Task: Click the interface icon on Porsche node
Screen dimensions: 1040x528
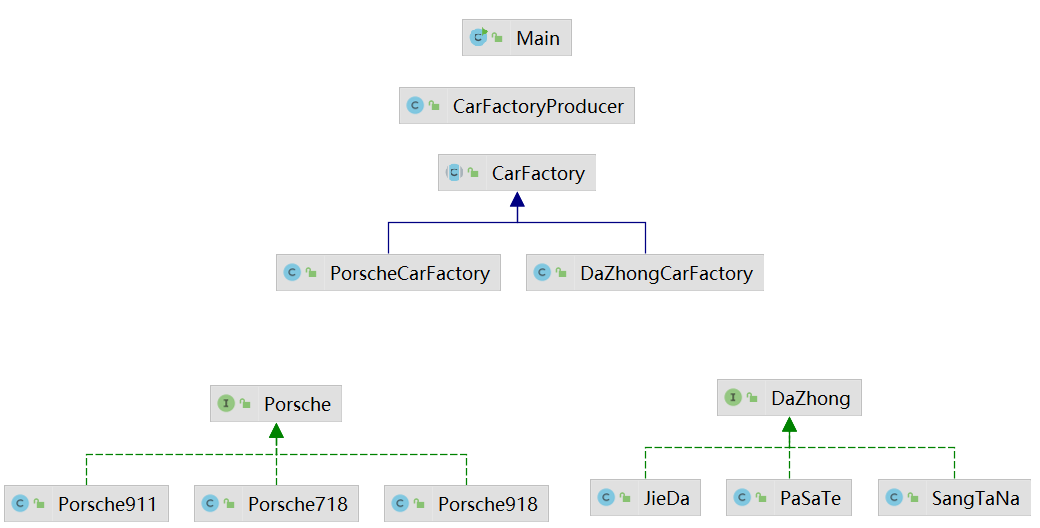Action: (x=226, y=403)
